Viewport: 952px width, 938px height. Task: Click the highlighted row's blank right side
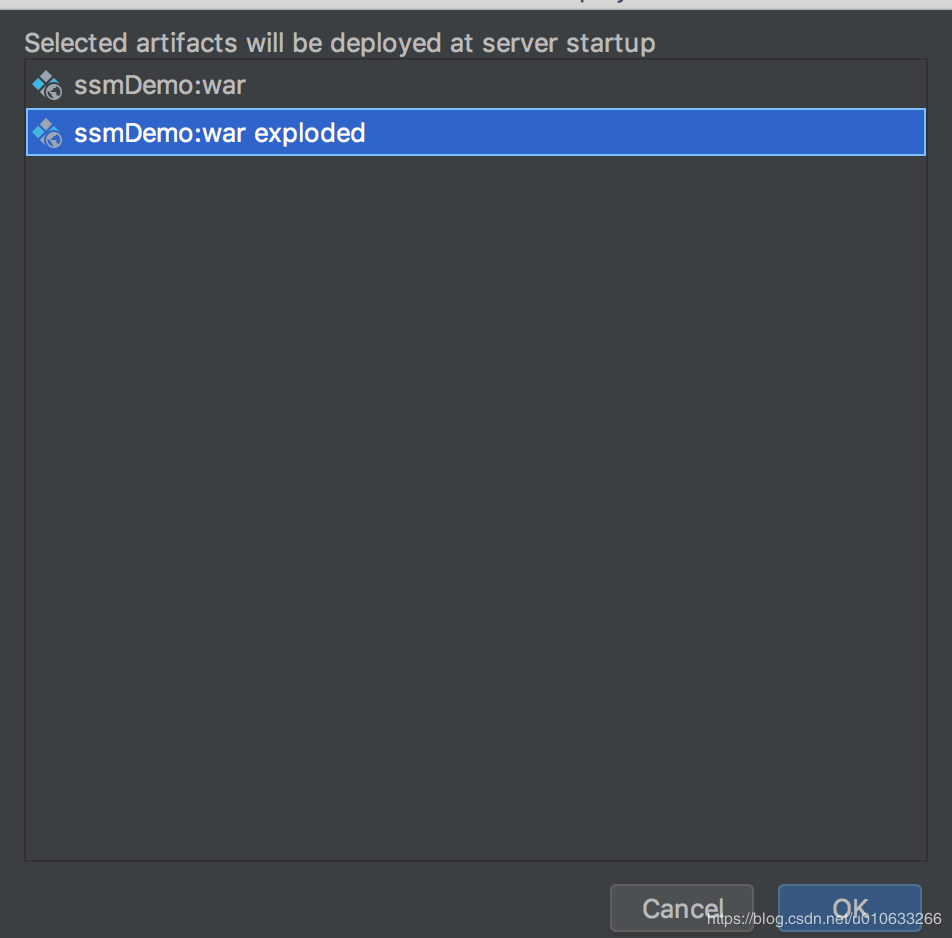pos(644,132)
